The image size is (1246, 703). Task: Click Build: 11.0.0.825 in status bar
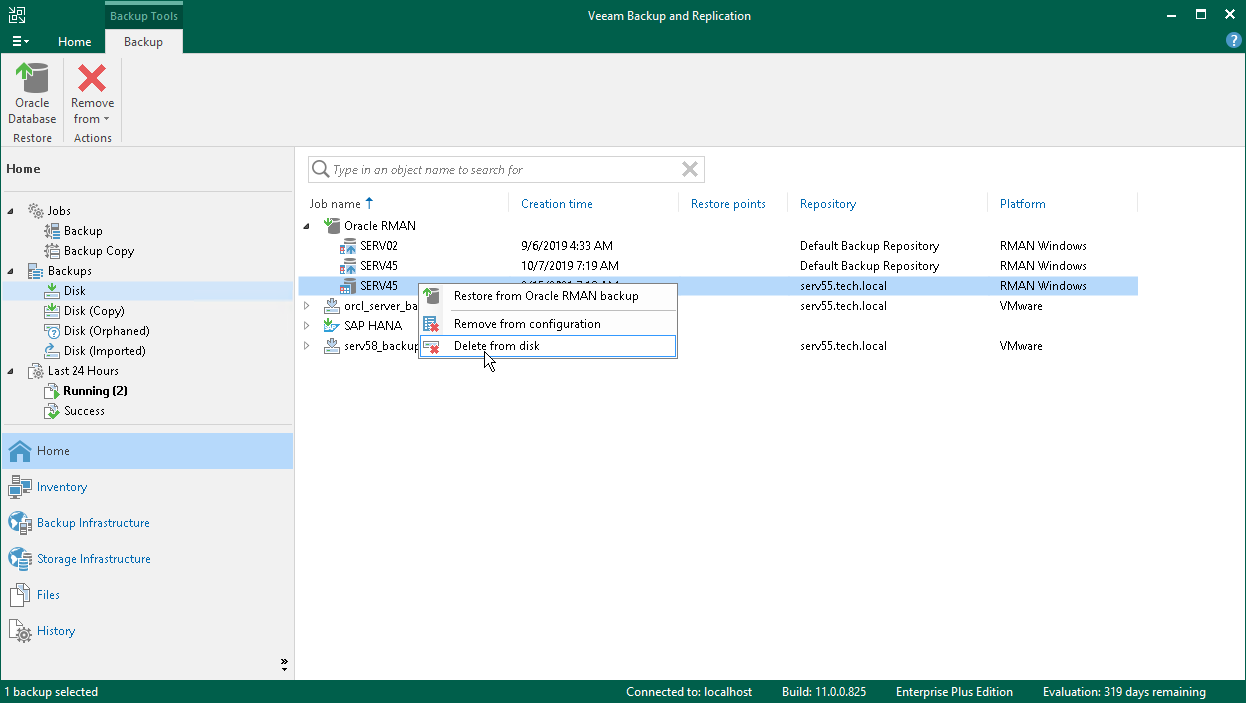point(822,692)
